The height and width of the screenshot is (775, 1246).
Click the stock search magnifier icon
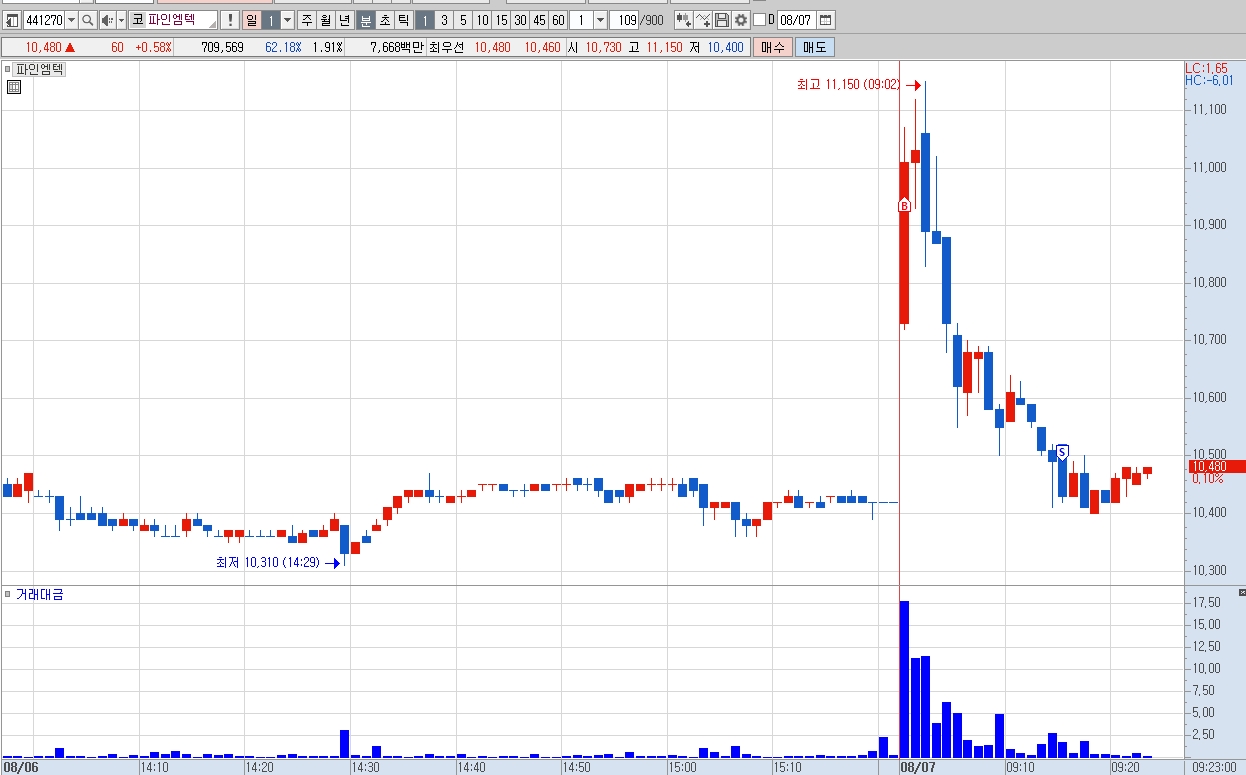point(88,20)
